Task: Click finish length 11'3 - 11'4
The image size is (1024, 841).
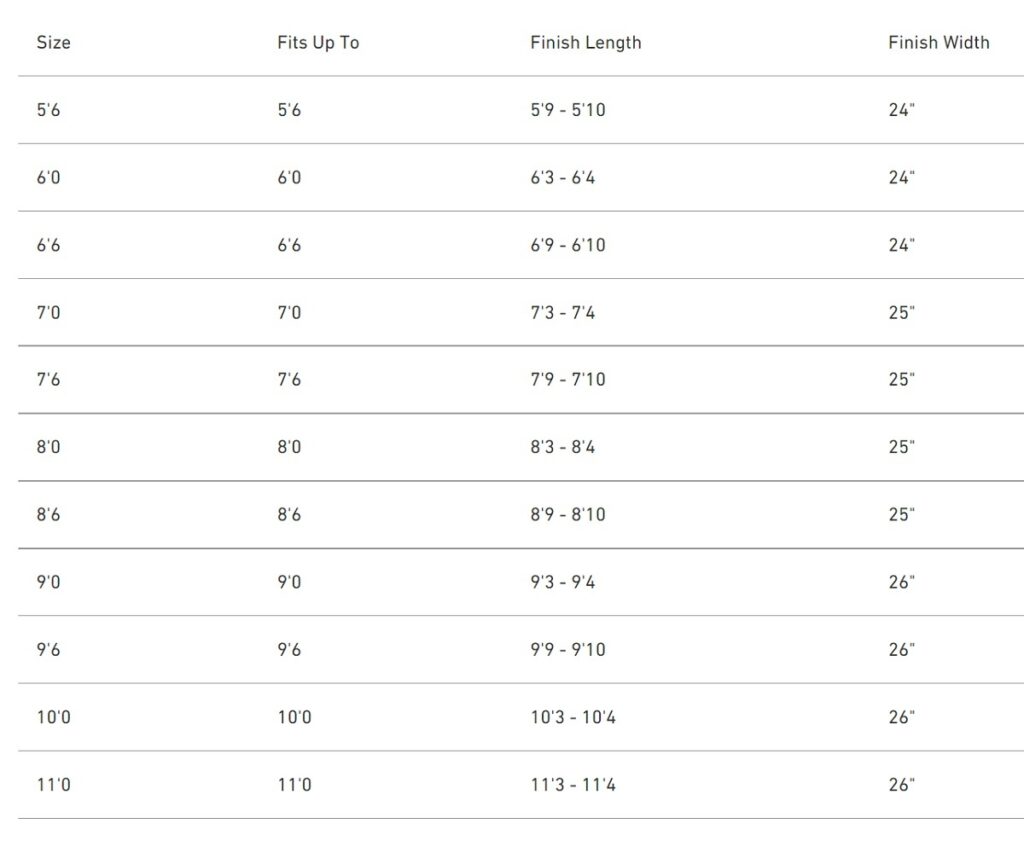Action: (x=572, y=785)
